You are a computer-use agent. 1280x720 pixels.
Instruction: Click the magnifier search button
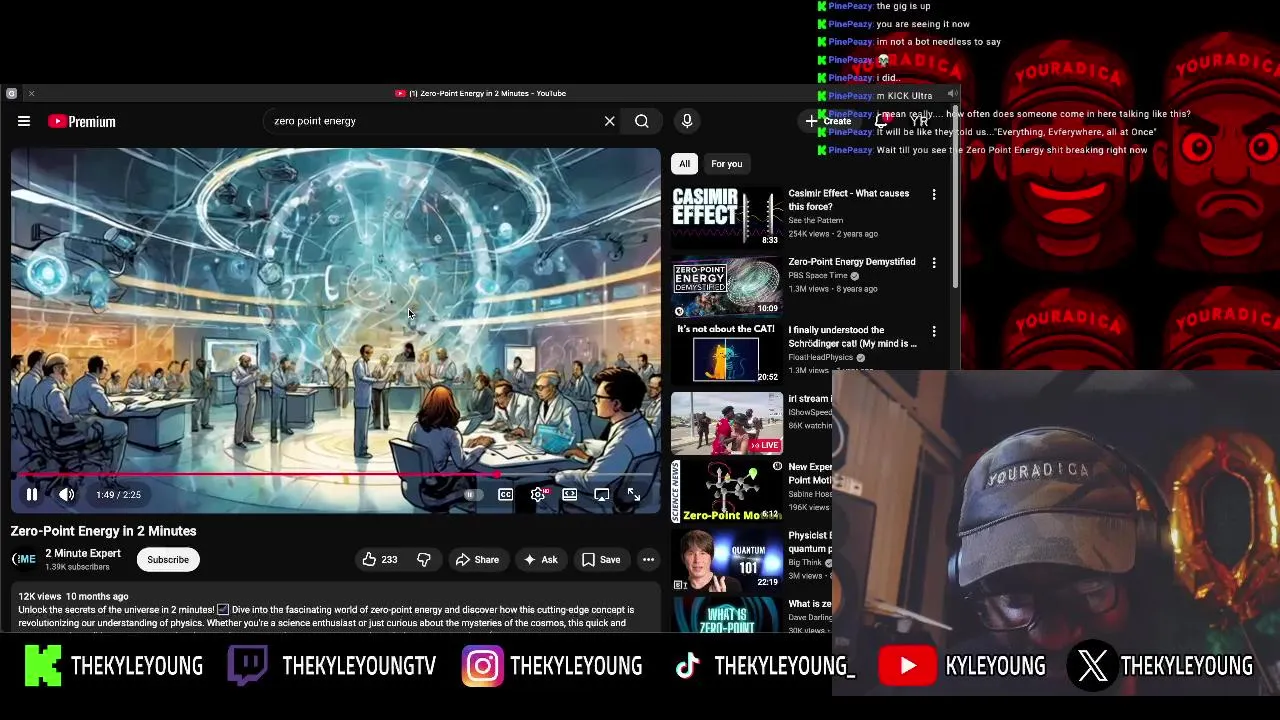click(642, 121)
